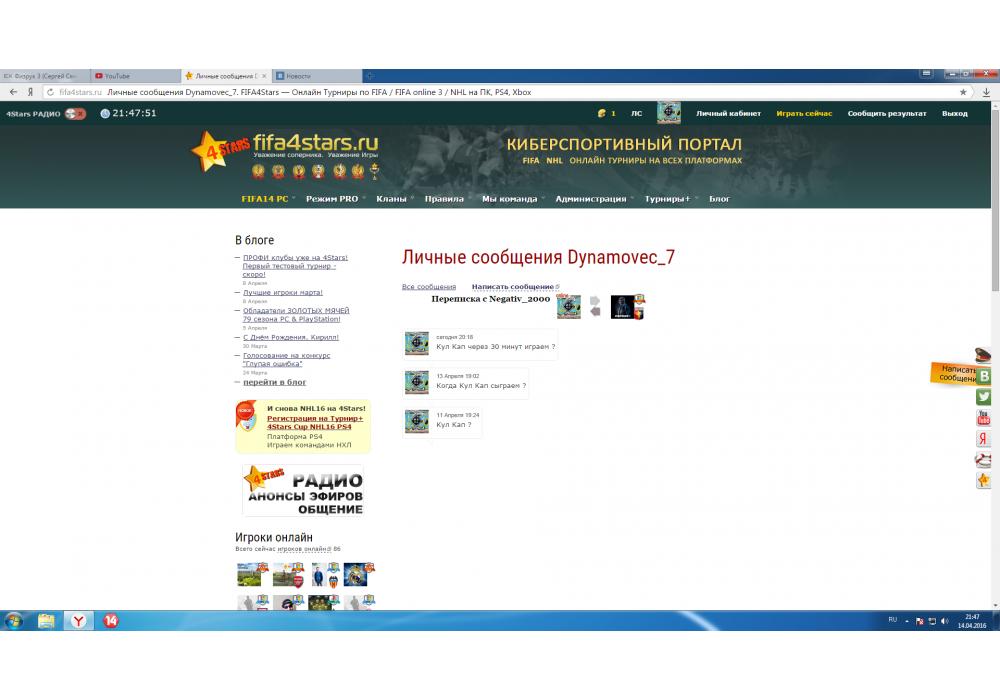Click the YouTube icon in side panel
The width and height of the screenshot is (1000, 700).
click(984, 418)
